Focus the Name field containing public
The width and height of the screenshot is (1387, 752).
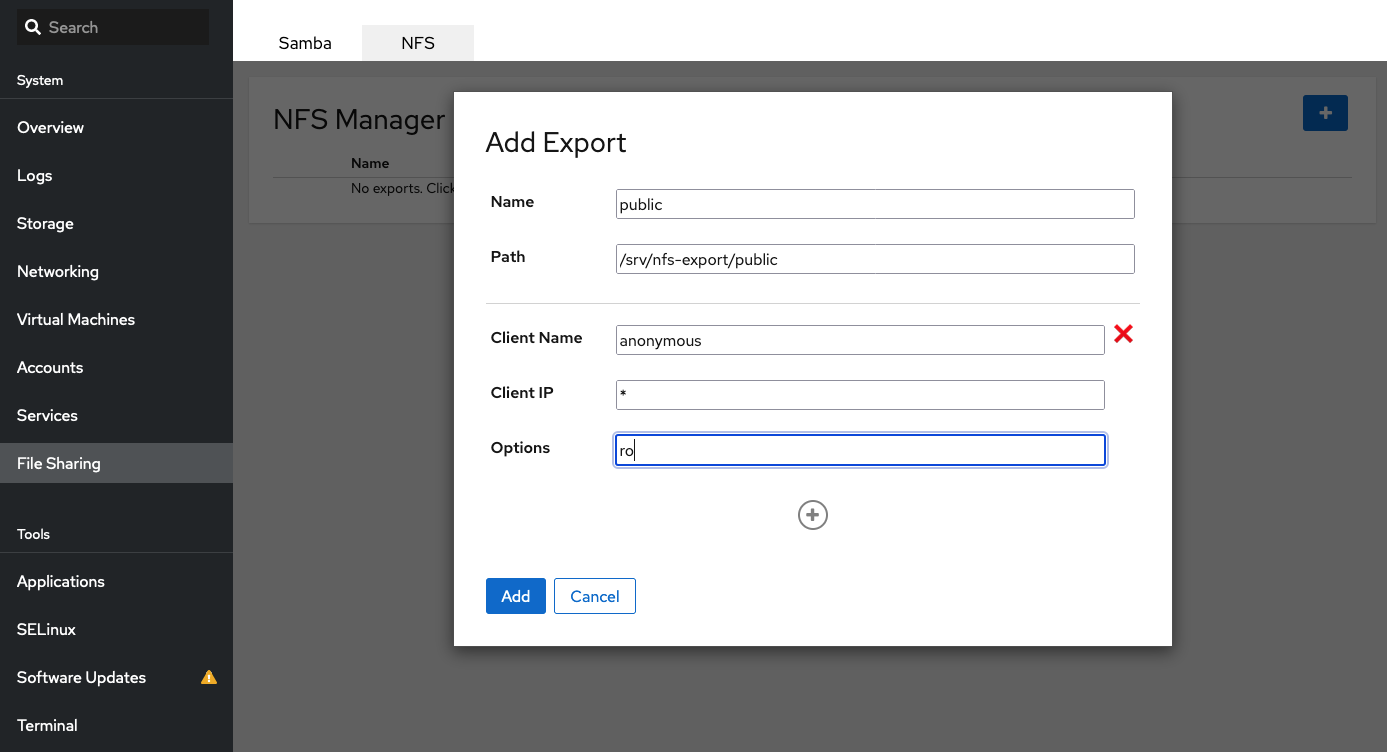pyautogui.click(x=876, y=204)
